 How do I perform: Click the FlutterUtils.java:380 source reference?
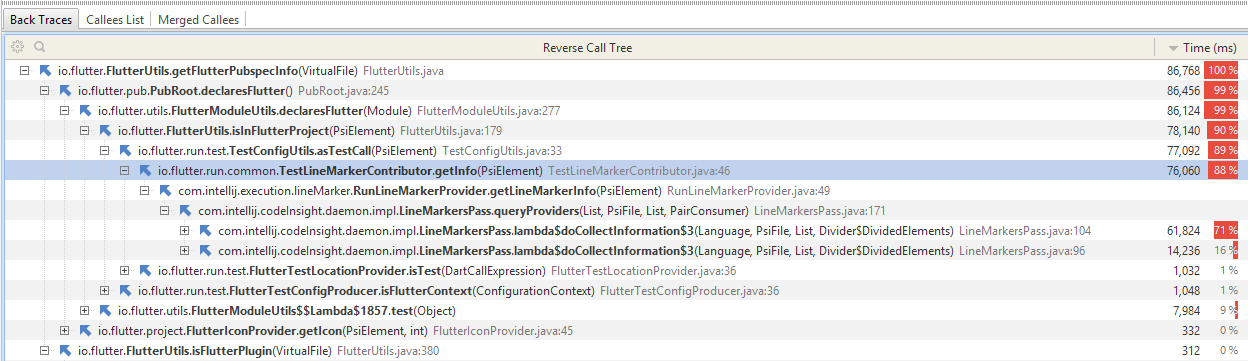point(388,351)
